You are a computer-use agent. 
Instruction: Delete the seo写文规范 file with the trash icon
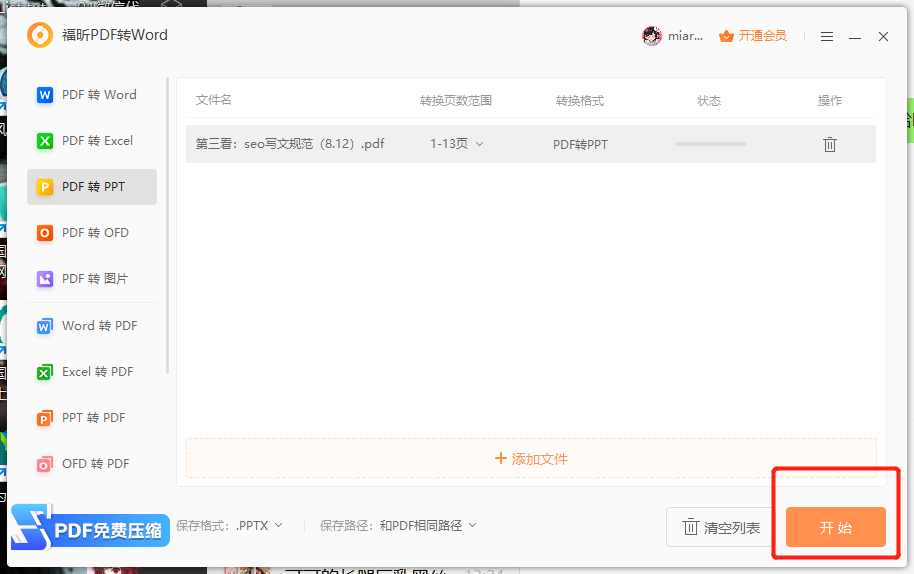[x=829, y=144]
